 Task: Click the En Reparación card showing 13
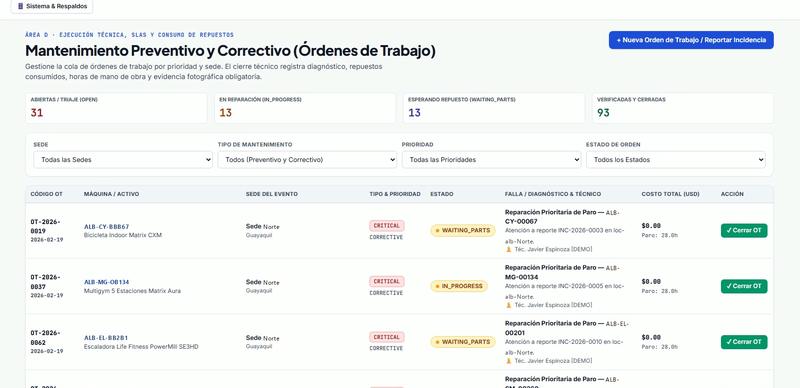305,108
